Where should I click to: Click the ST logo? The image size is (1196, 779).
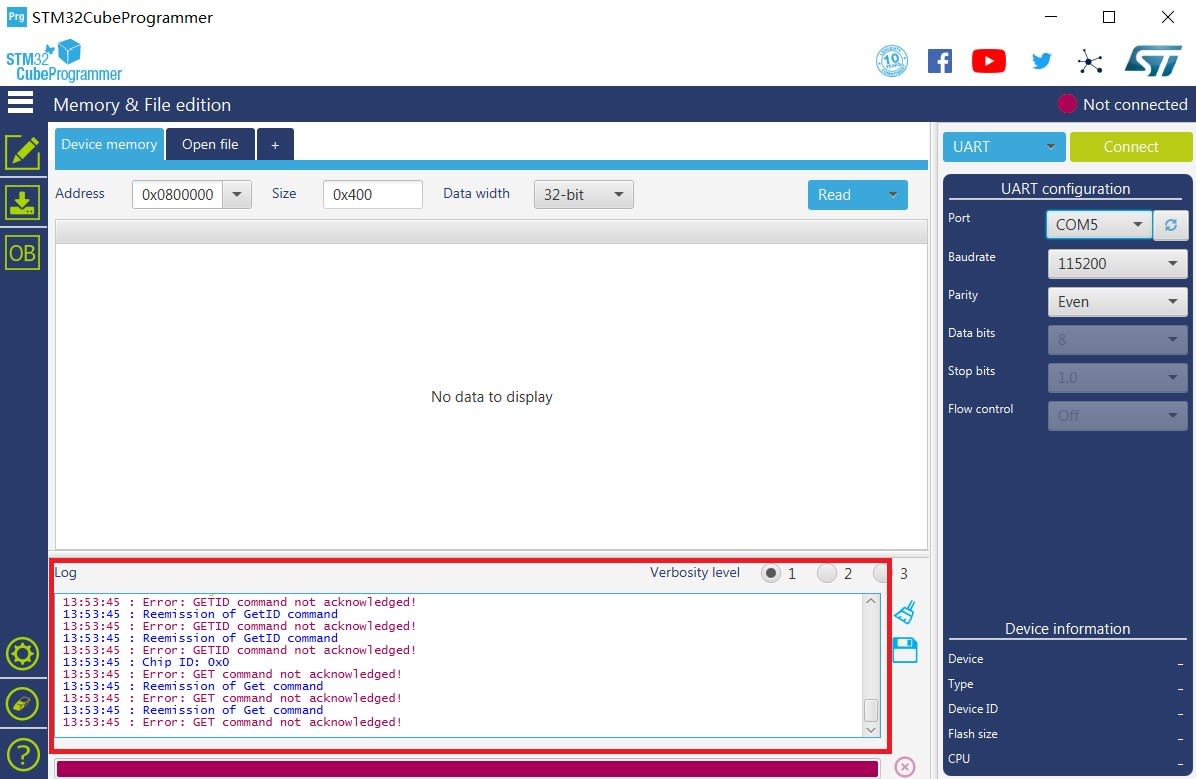1153,60
